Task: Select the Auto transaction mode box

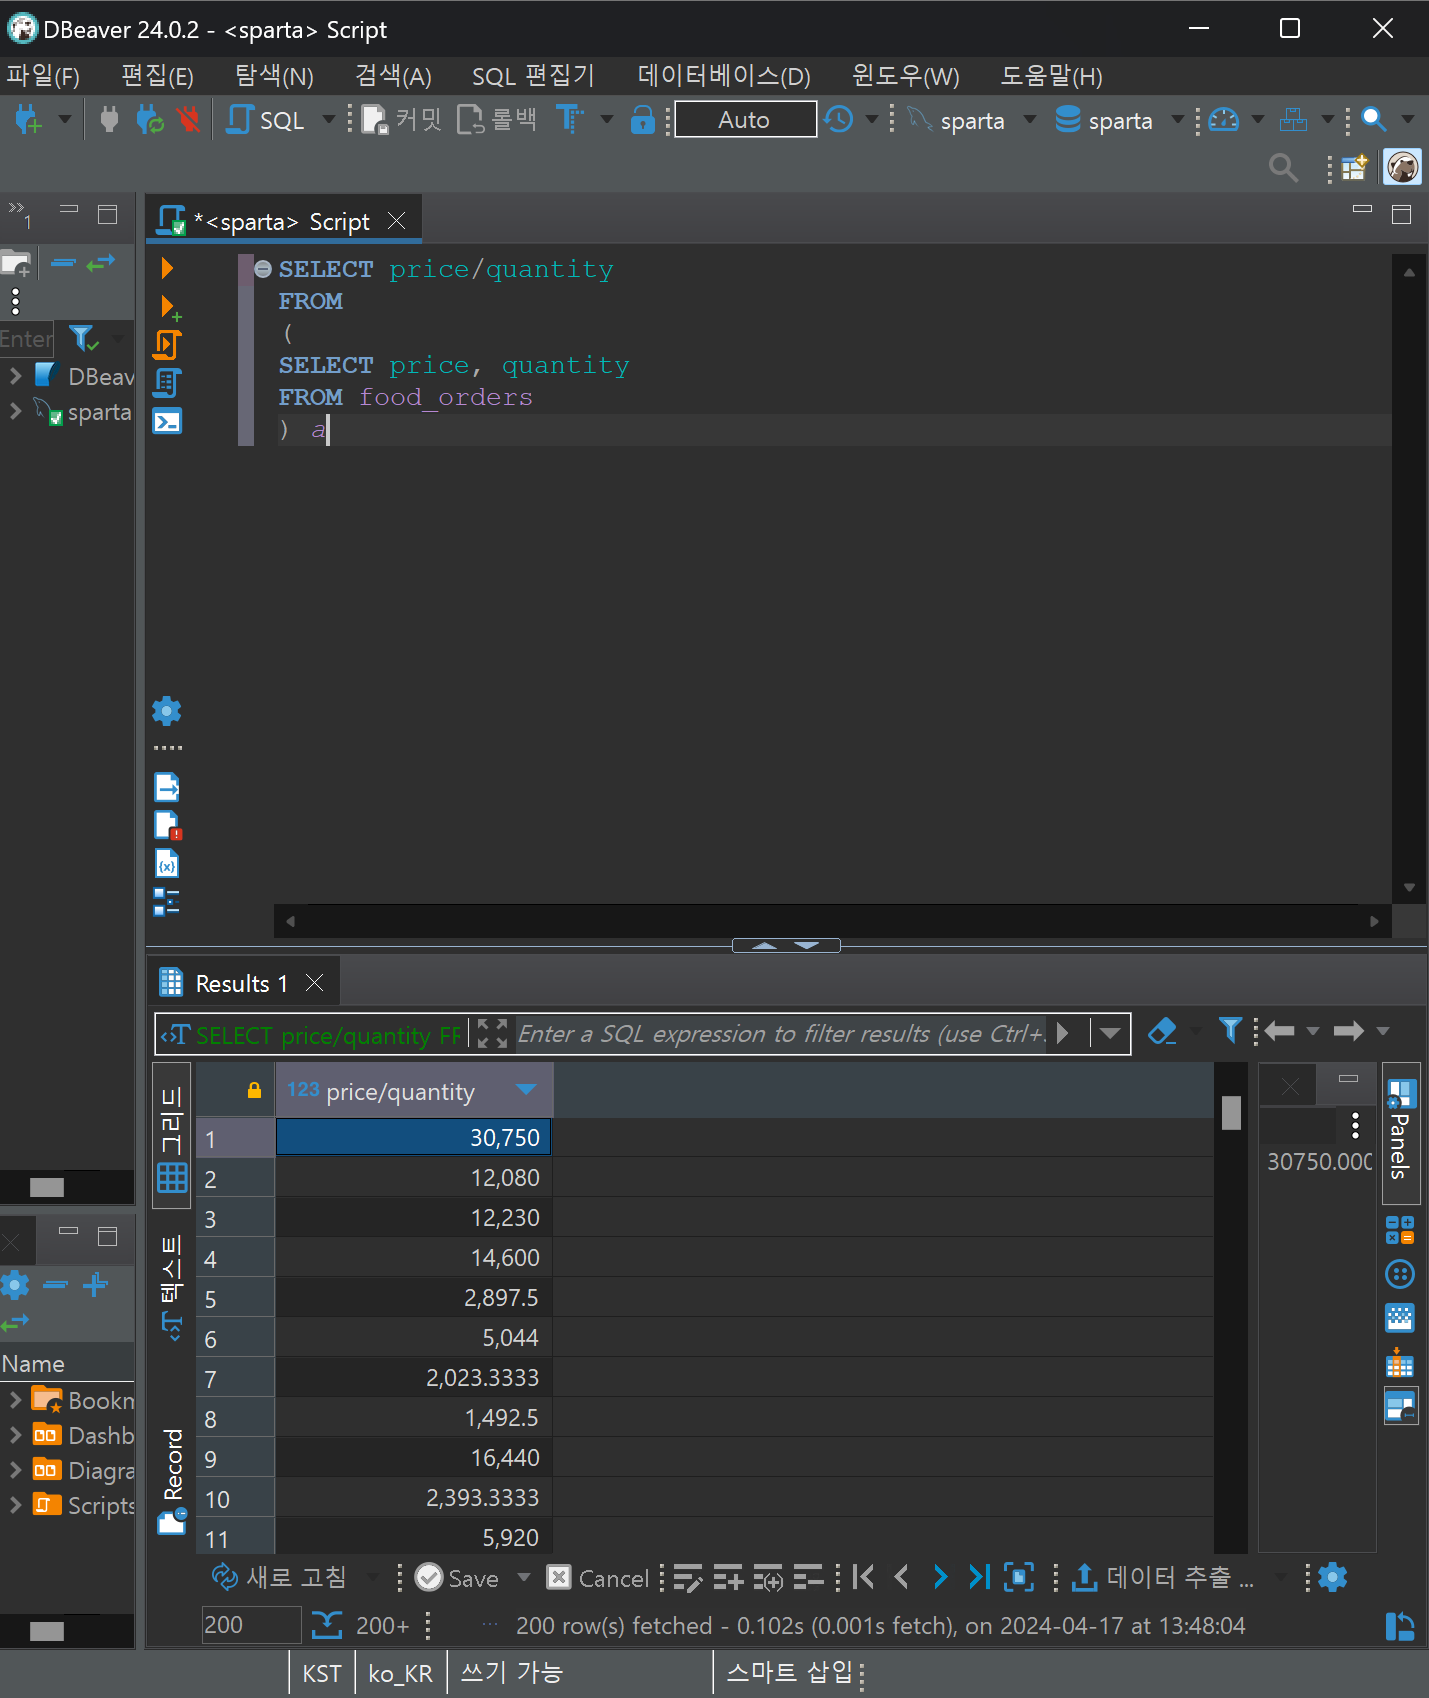Action: pyautogui.click(x=745, y=120)
